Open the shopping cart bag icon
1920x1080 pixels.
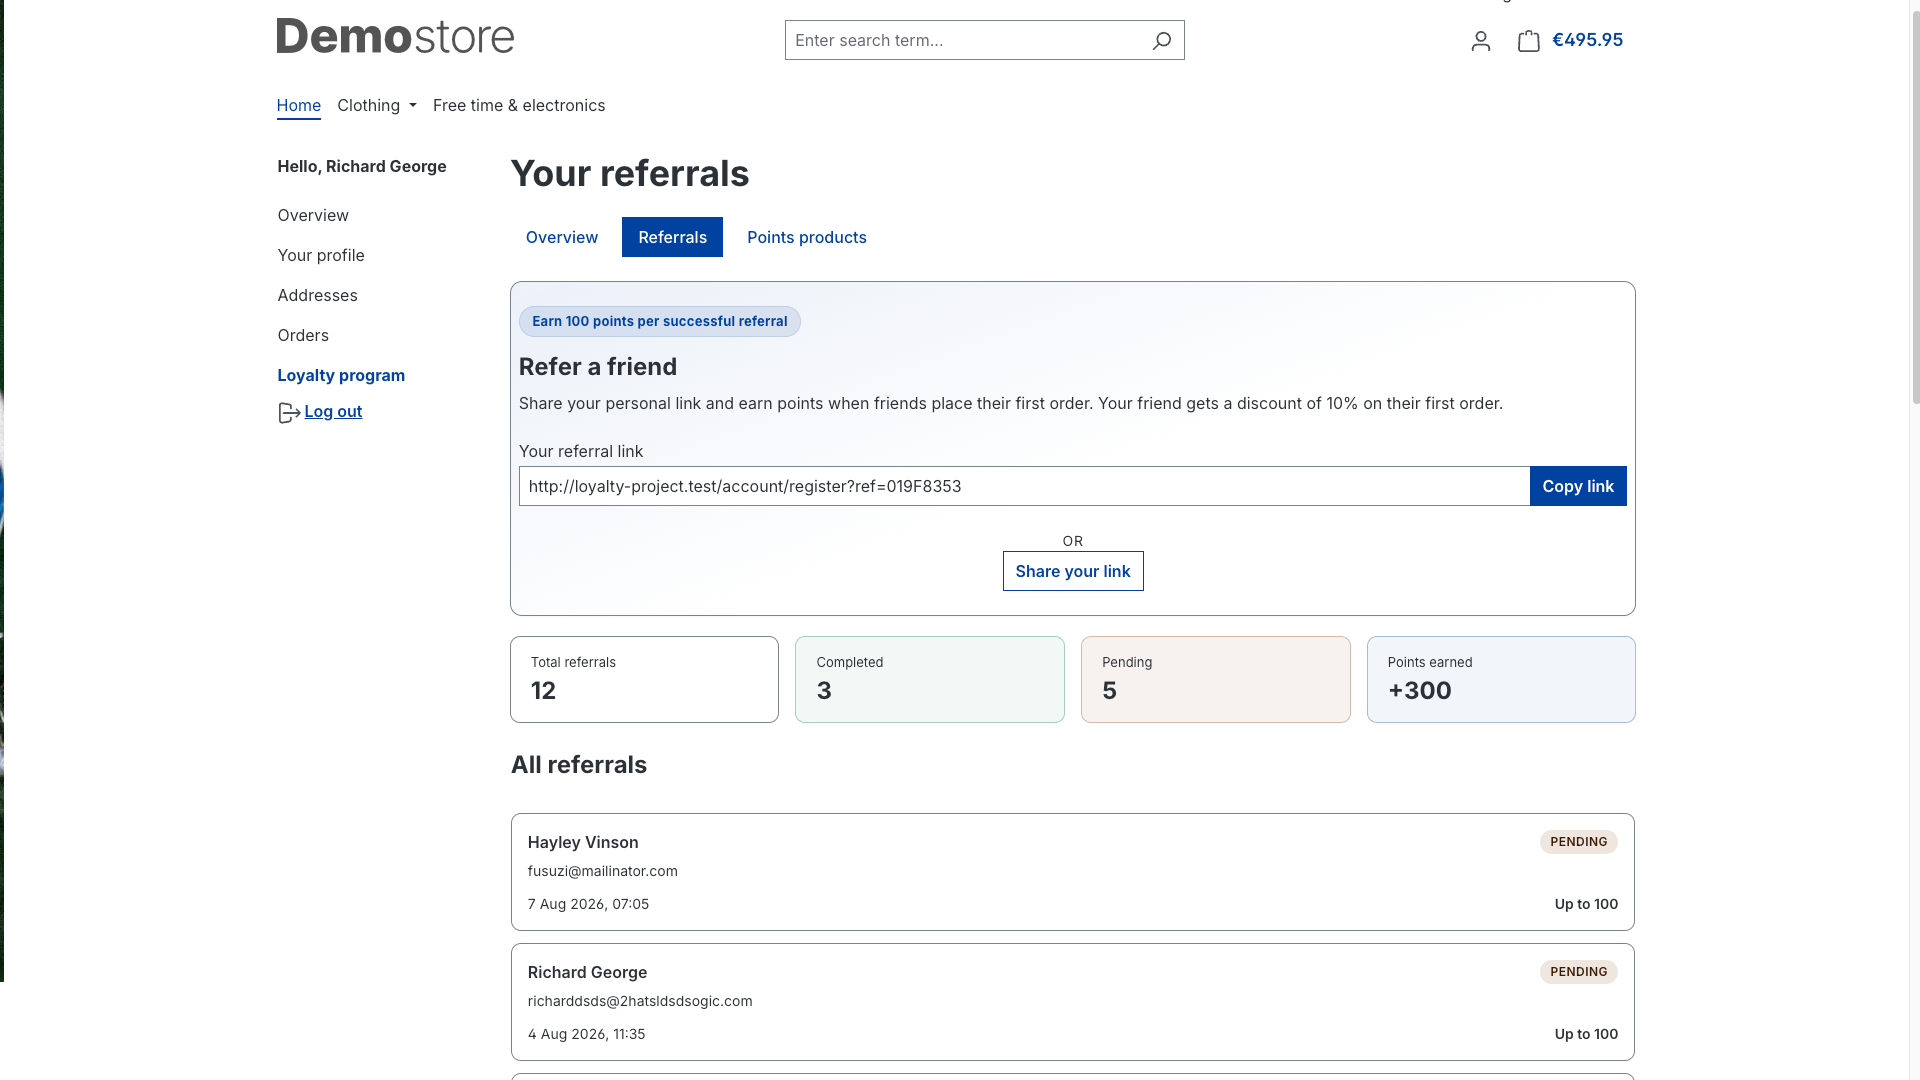click(1528, 40)
